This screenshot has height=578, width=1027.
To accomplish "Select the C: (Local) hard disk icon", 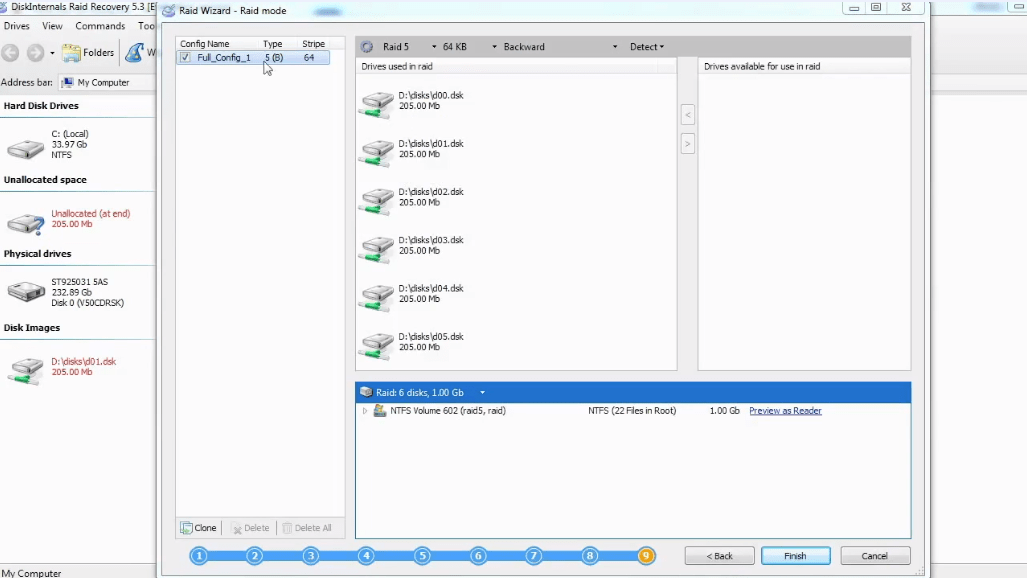I will [25, 149].
